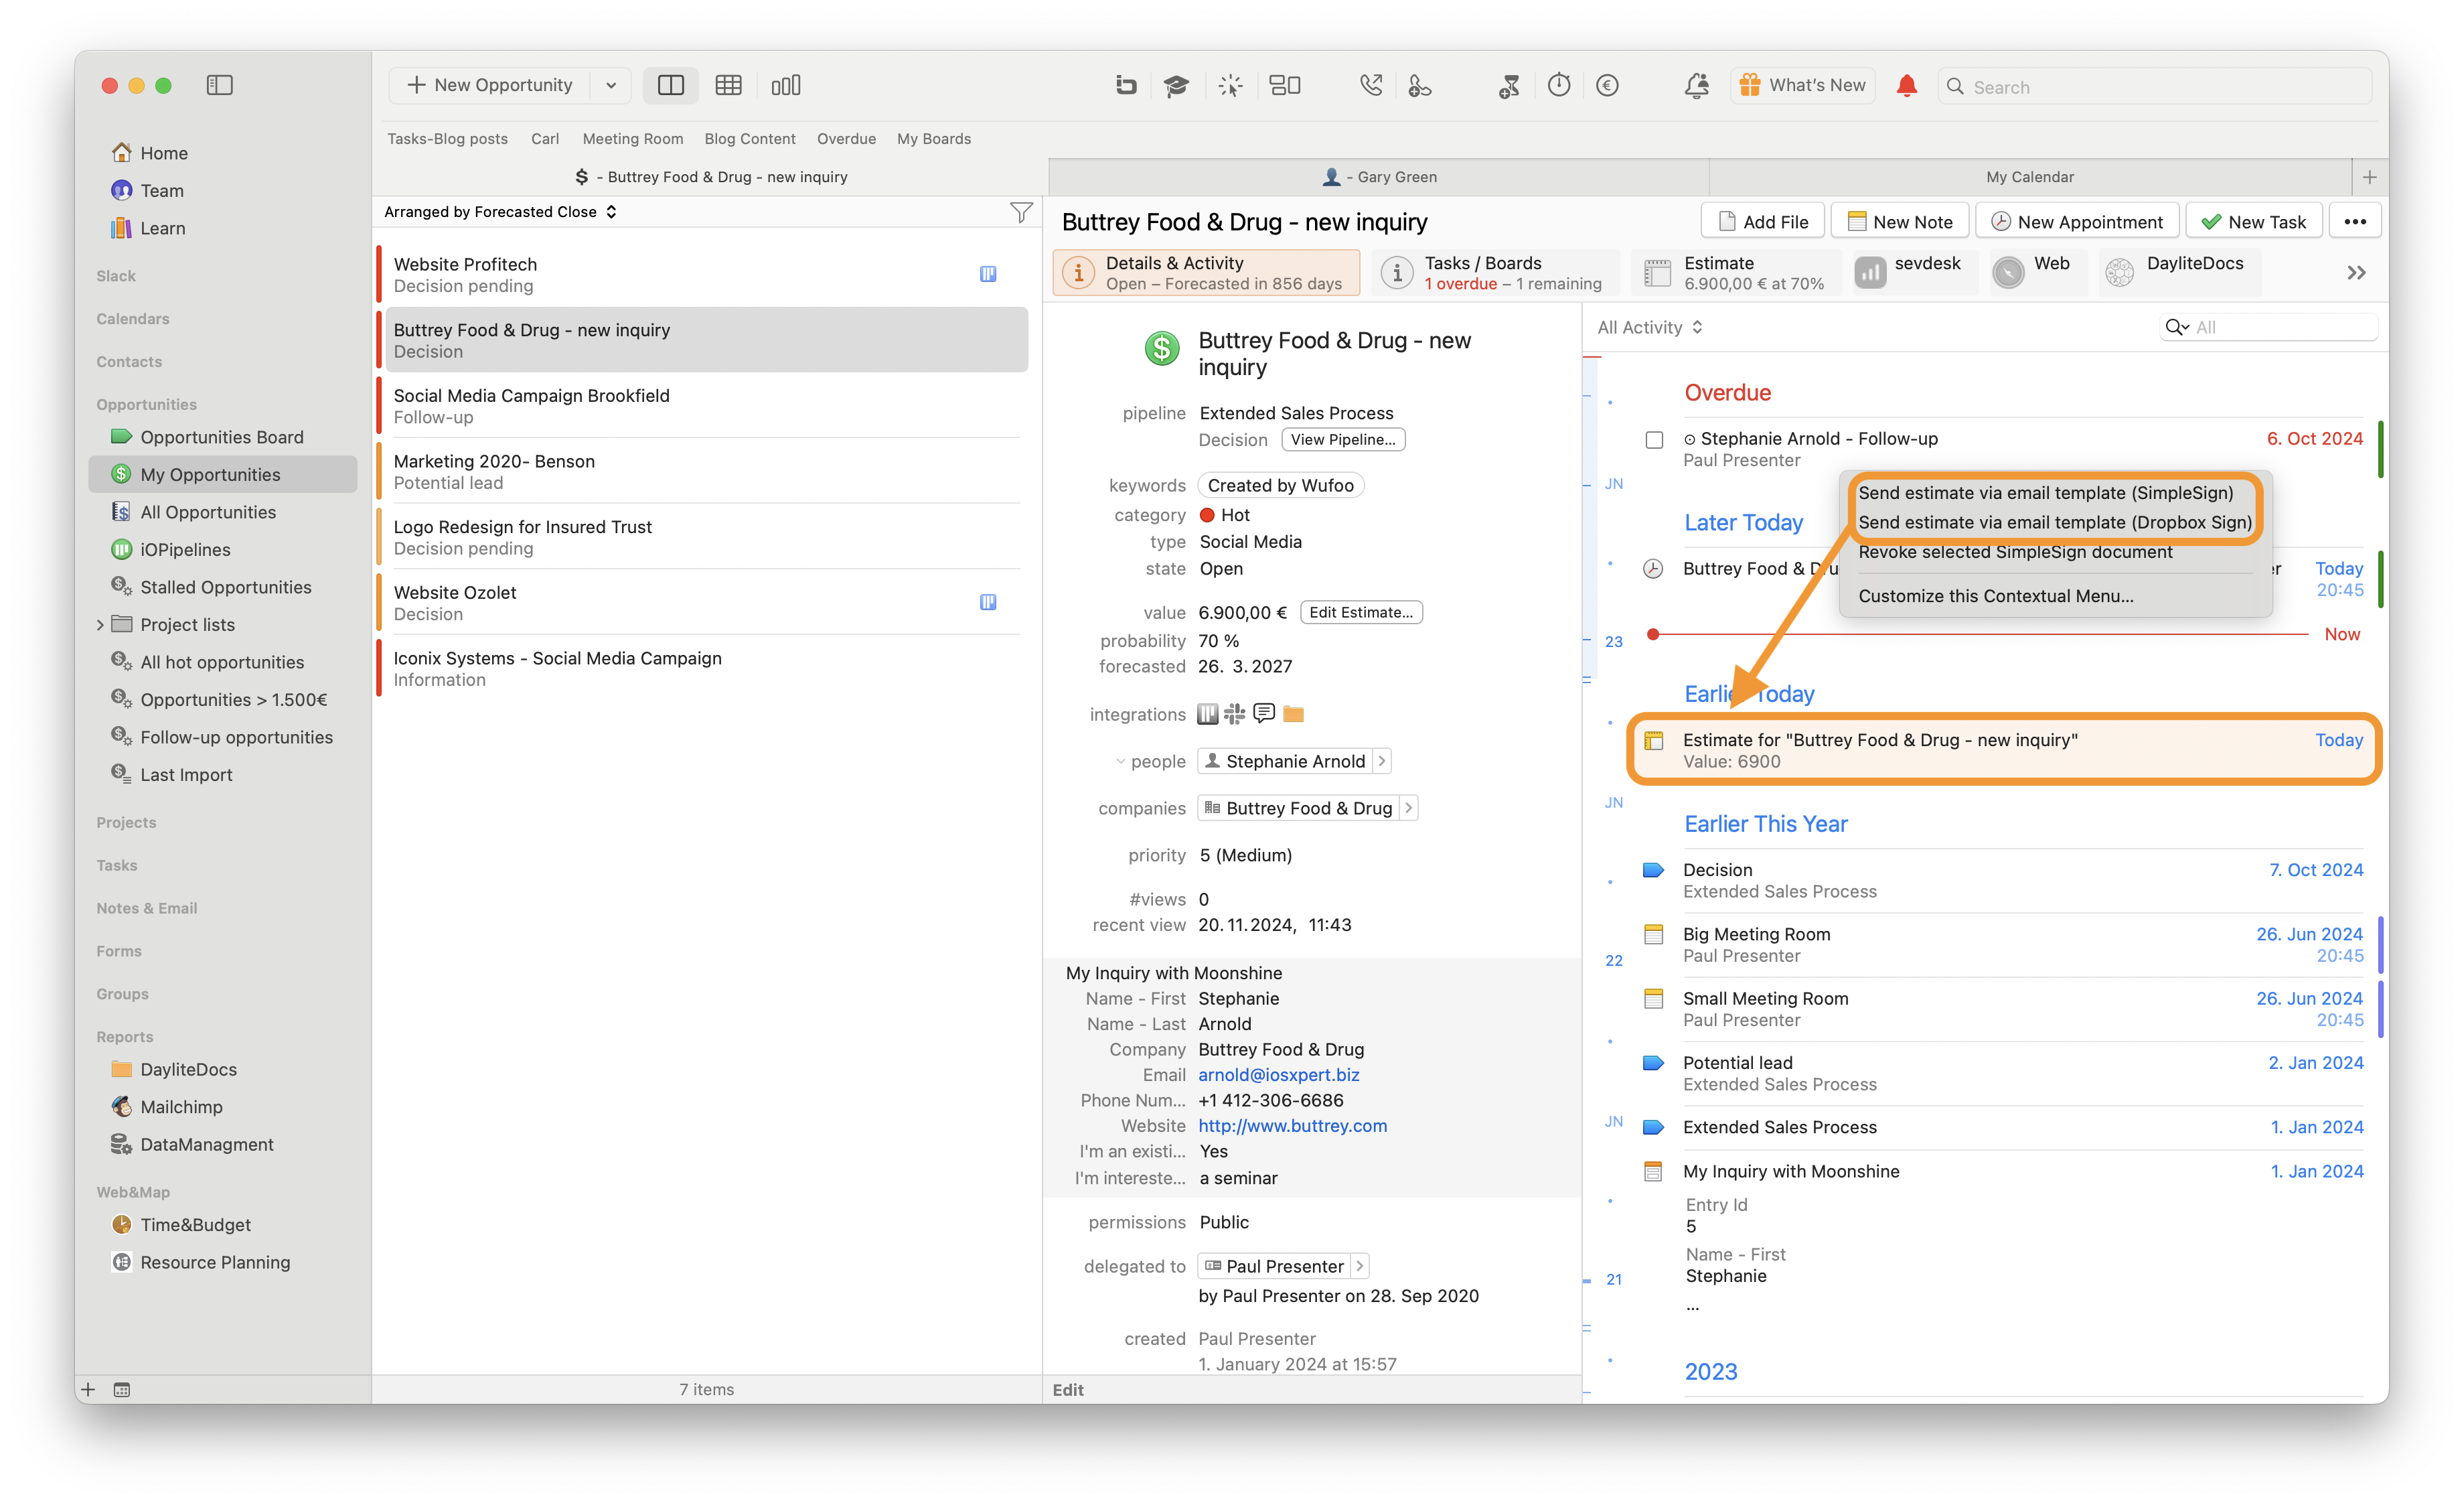
Task: Click the add plus icon at sidebar bottom
Action: point(88,1389)
